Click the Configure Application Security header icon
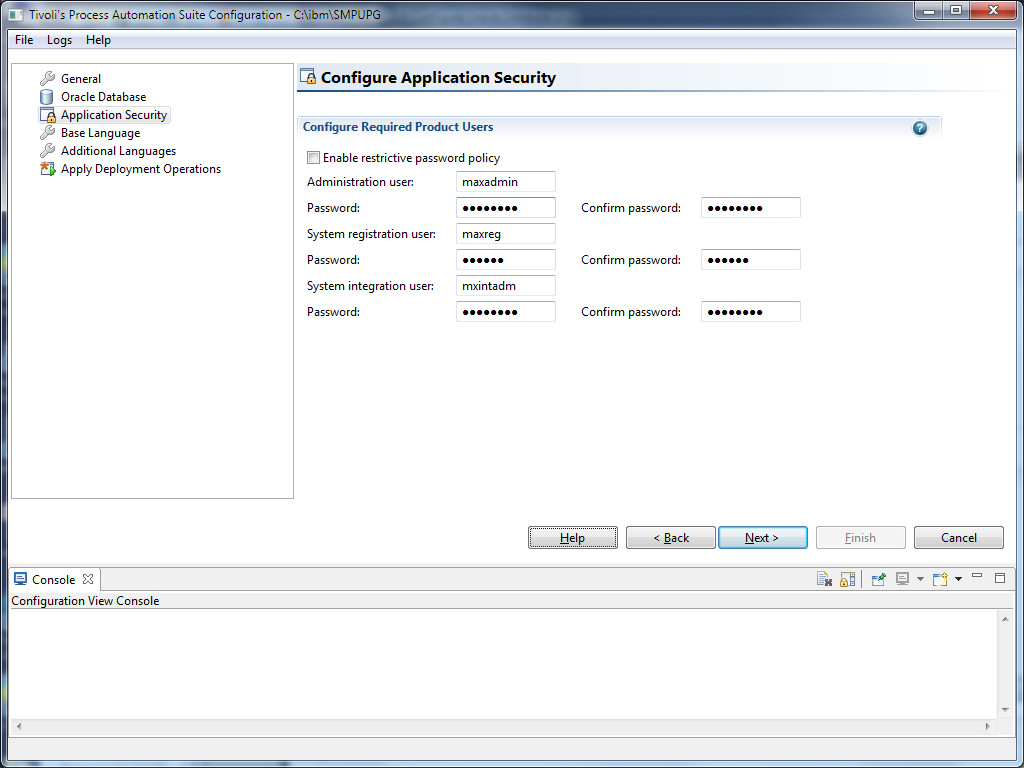 click(x=308, y=76)
